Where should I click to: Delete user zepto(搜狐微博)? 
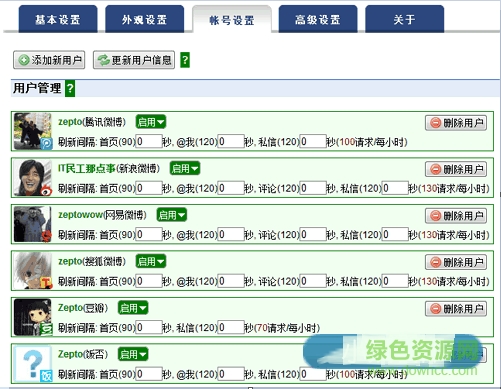tap(456, 262)
